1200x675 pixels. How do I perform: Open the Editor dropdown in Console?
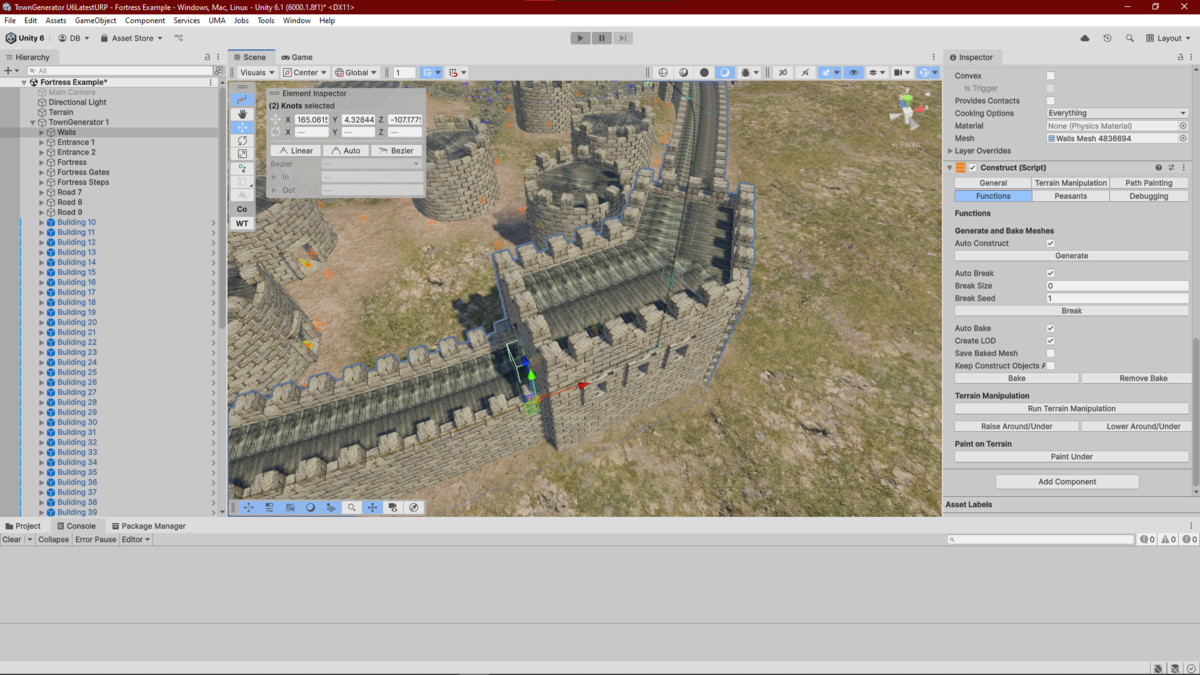click(x=135, y=539)
